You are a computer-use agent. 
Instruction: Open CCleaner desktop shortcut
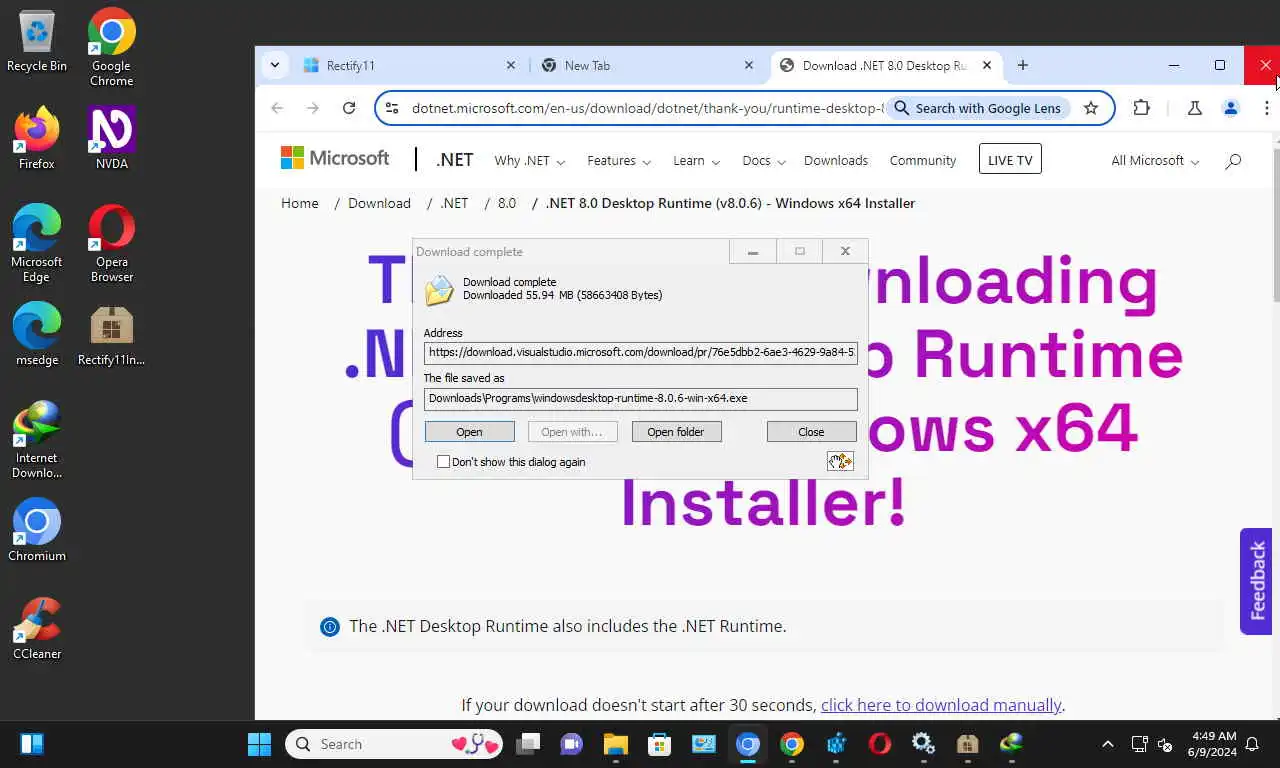pyautogui.click(x=37, y=628)
